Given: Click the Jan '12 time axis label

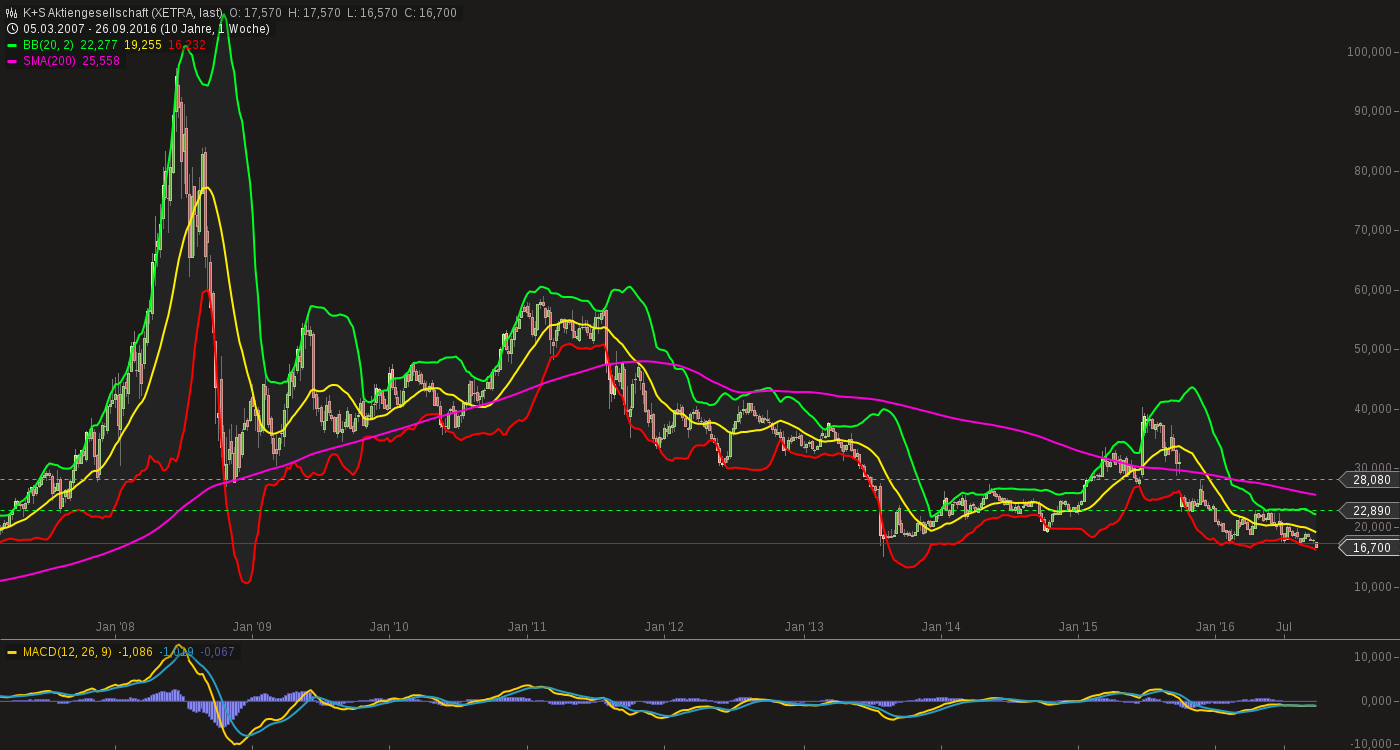Looking at the screenshot, I should [x=664, y=627].
